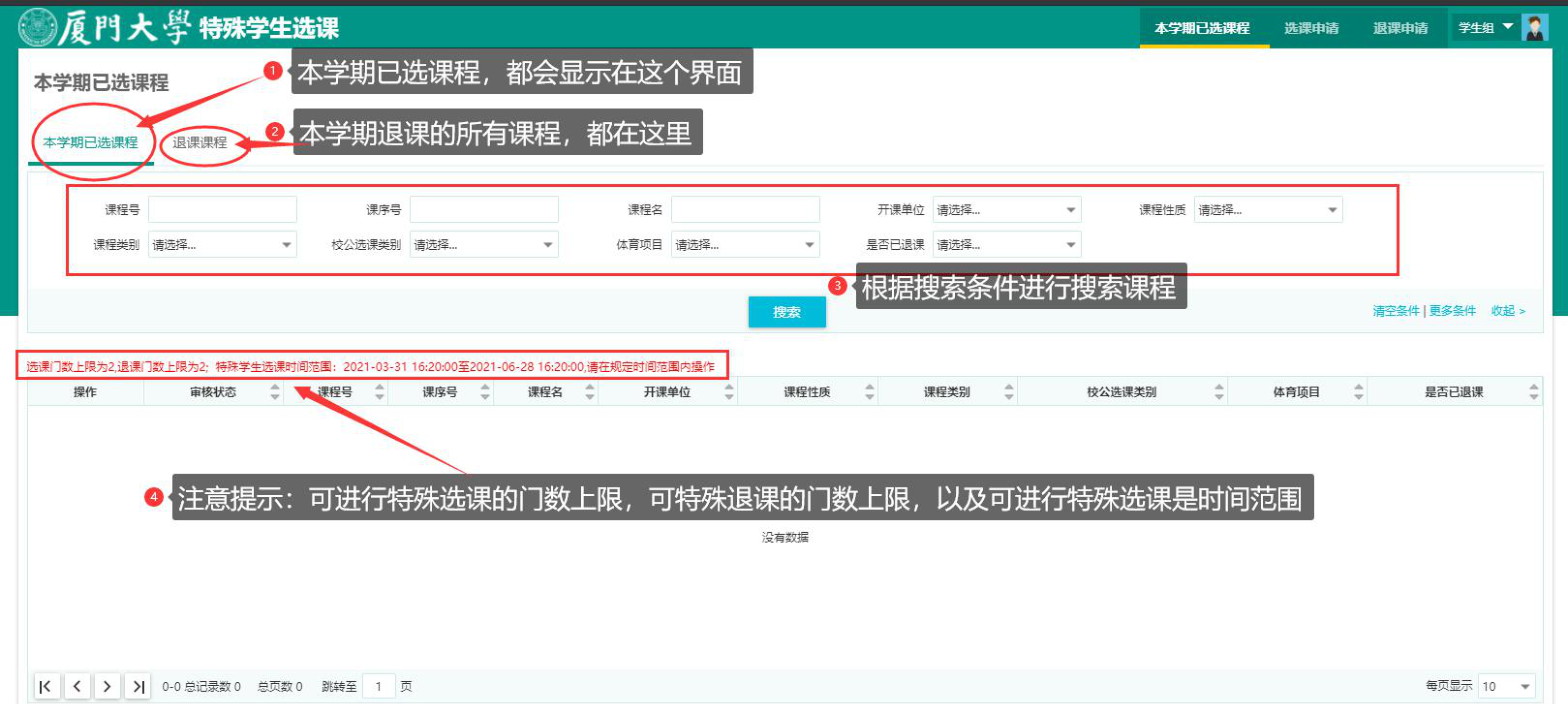Go to the previous page icon
The height and width of the screenshot is (704, 1568).
coord(77,686)
